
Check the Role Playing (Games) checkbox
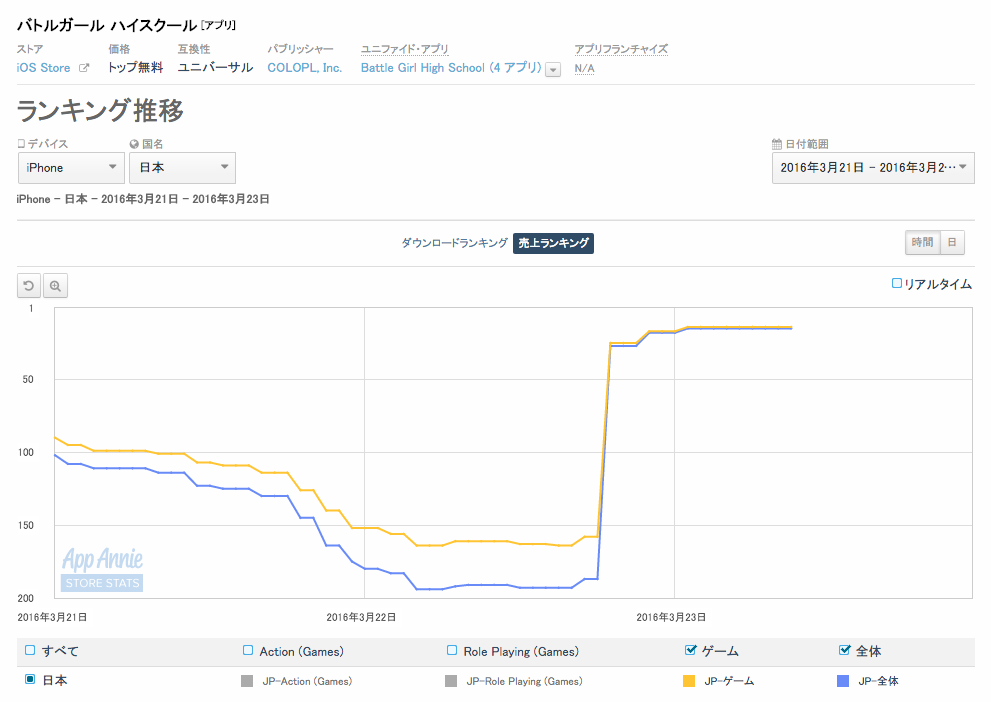click(452, 650)
